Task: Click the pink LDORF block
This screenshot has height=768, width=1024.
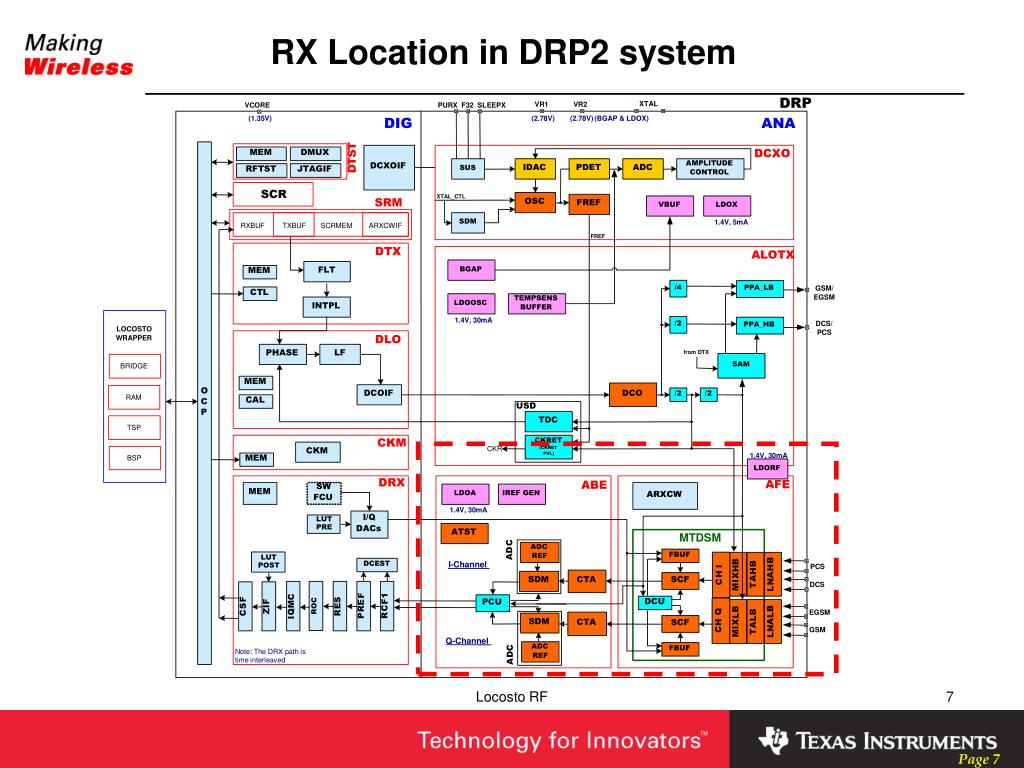Action: [767, 469]
